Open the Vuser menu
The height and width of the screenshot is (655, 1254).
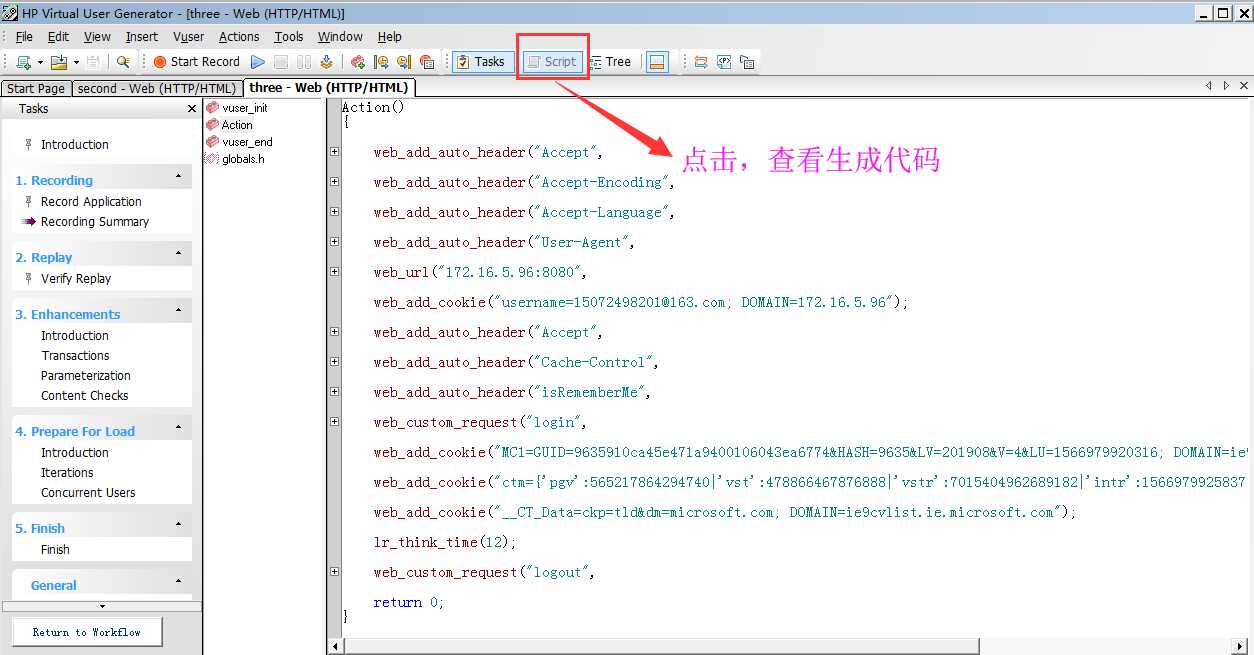[188, 37]
